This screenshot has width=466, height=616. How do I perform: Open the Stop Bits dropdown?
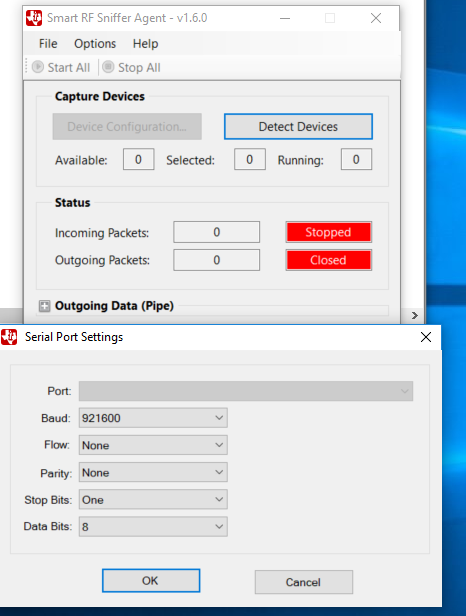point(153,499)
